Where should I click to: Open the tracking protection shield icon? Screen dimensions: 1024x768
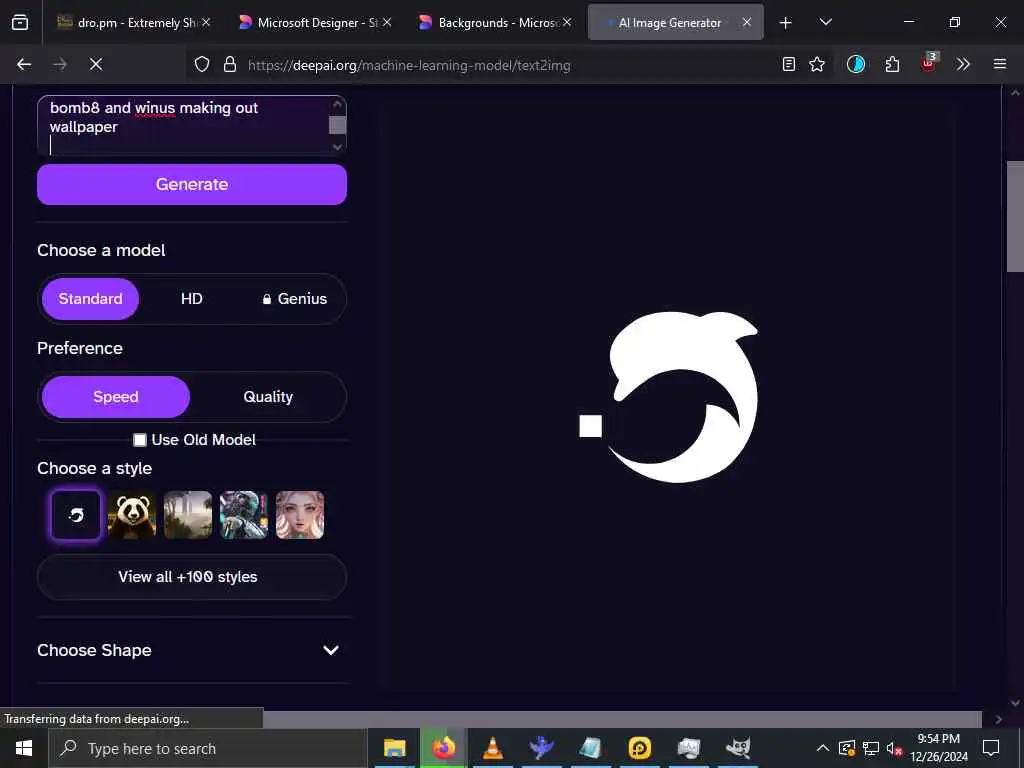202,65
